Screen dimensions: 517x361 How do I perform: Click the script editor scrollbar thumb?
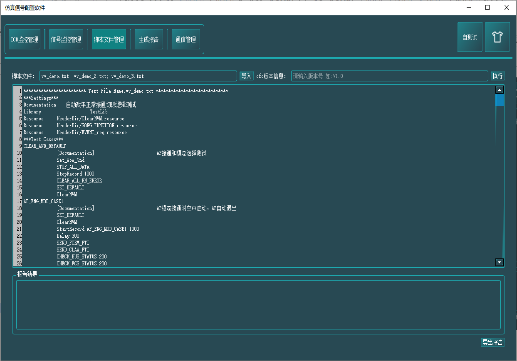[499, 100]
